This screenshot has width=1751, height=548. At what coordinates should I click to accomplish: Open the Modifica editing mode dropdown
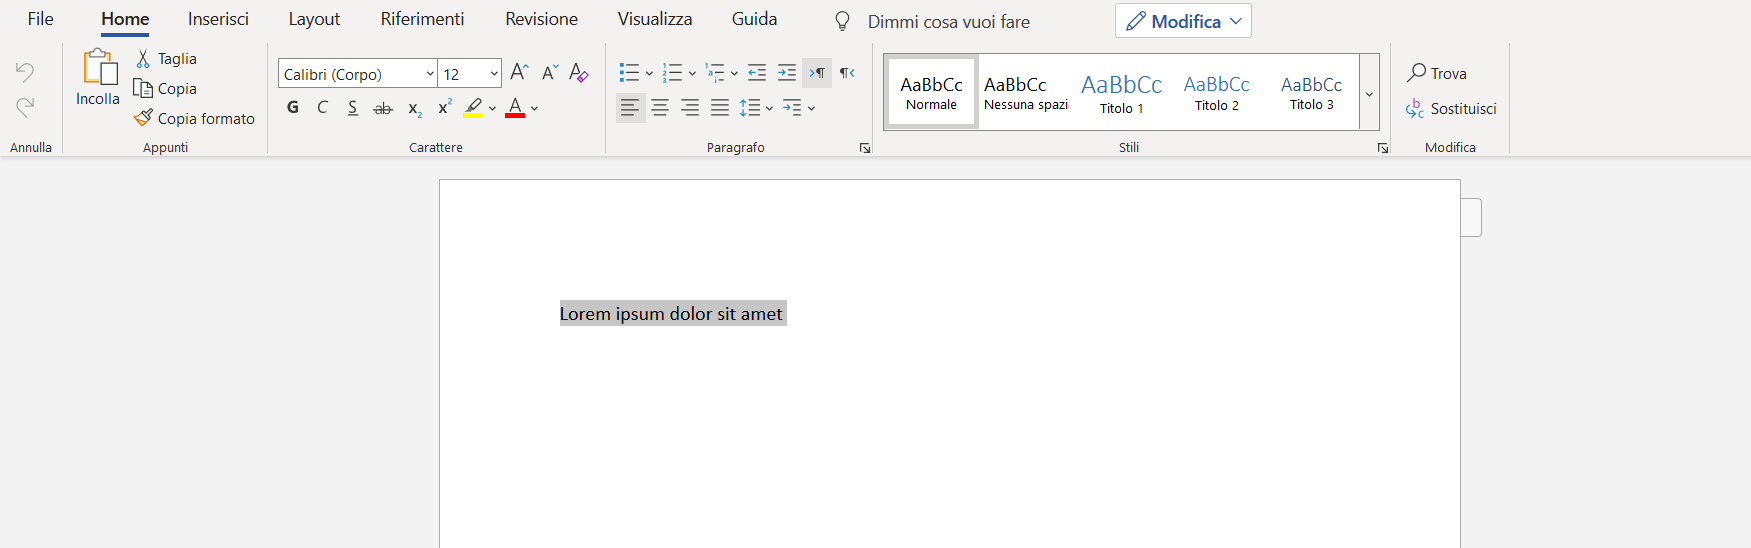pos(1183,21)
